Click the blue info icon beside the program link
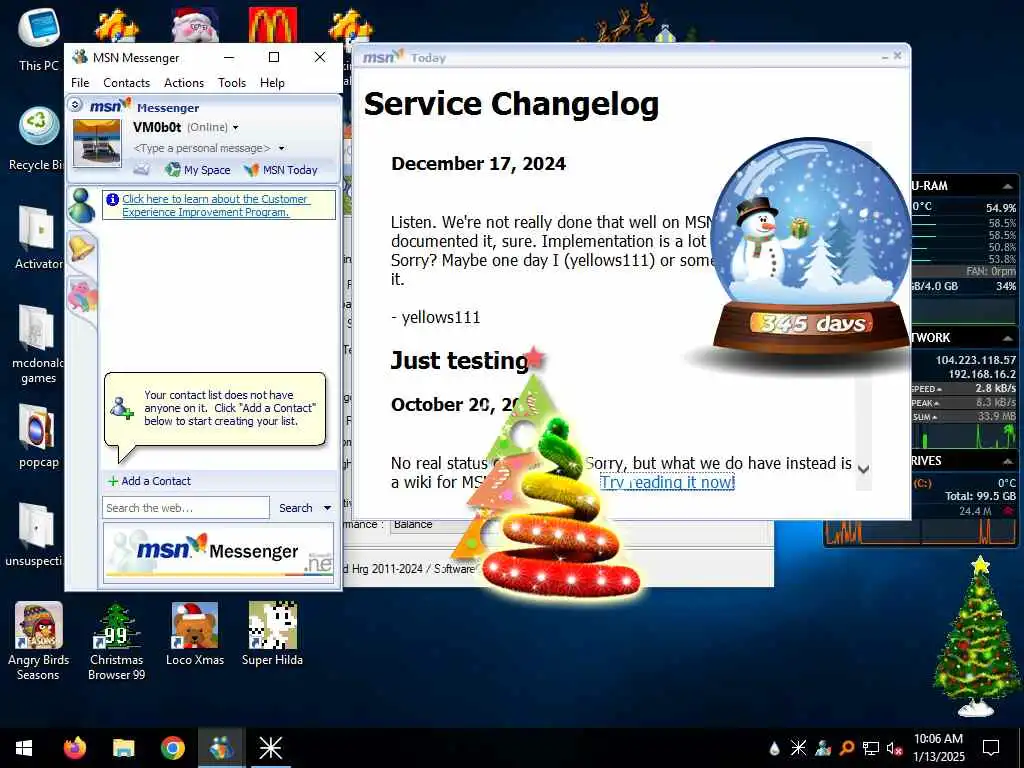Viewport: 1024px width, 768px height. (x=112, y=200)
